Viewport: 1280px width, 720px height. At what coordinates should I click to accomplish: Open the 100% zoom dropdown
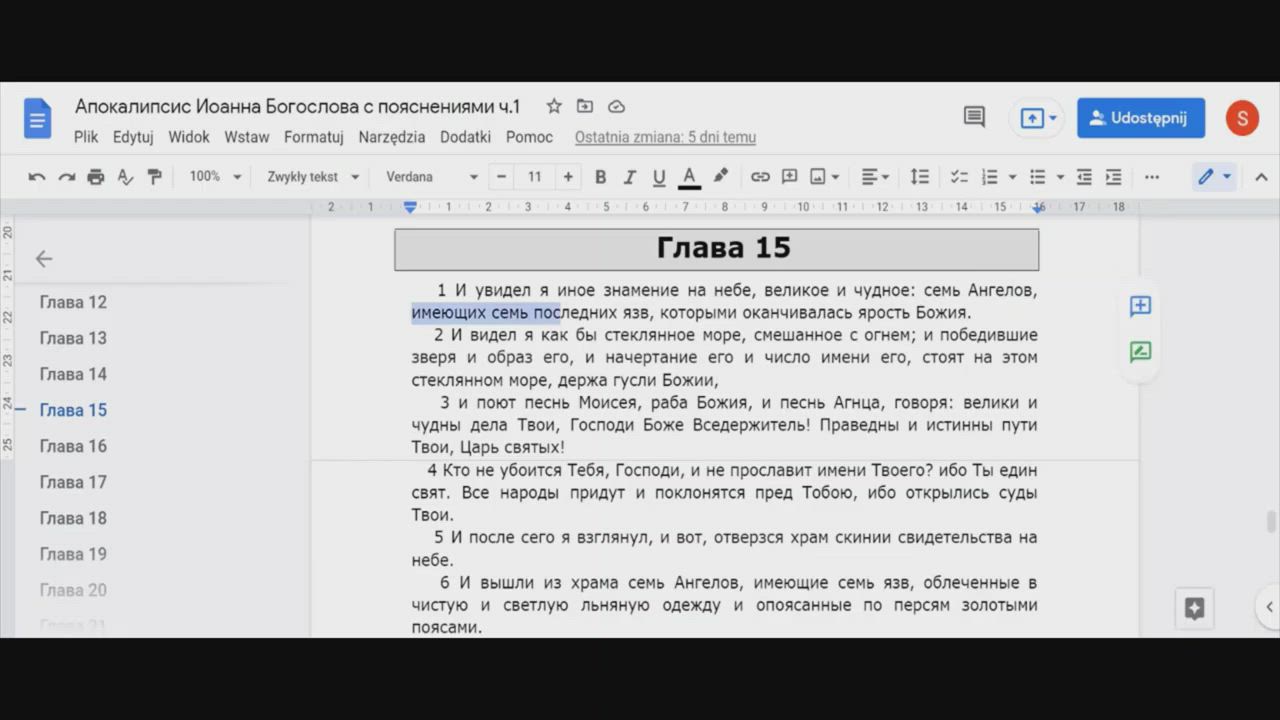pyautogui.click(x=215, y=177)
